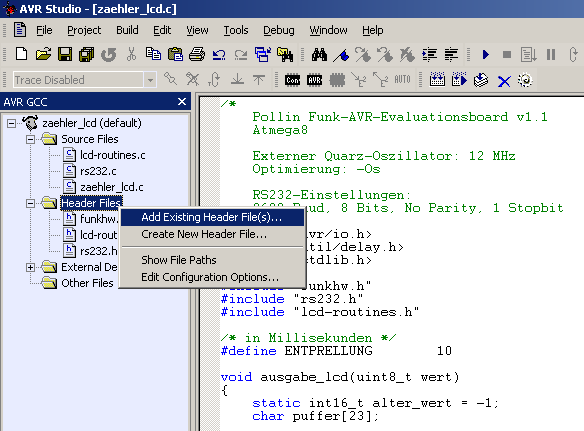Select the Source Files folder label
Viewport: 584px width, 431px height.
point(90,139)
